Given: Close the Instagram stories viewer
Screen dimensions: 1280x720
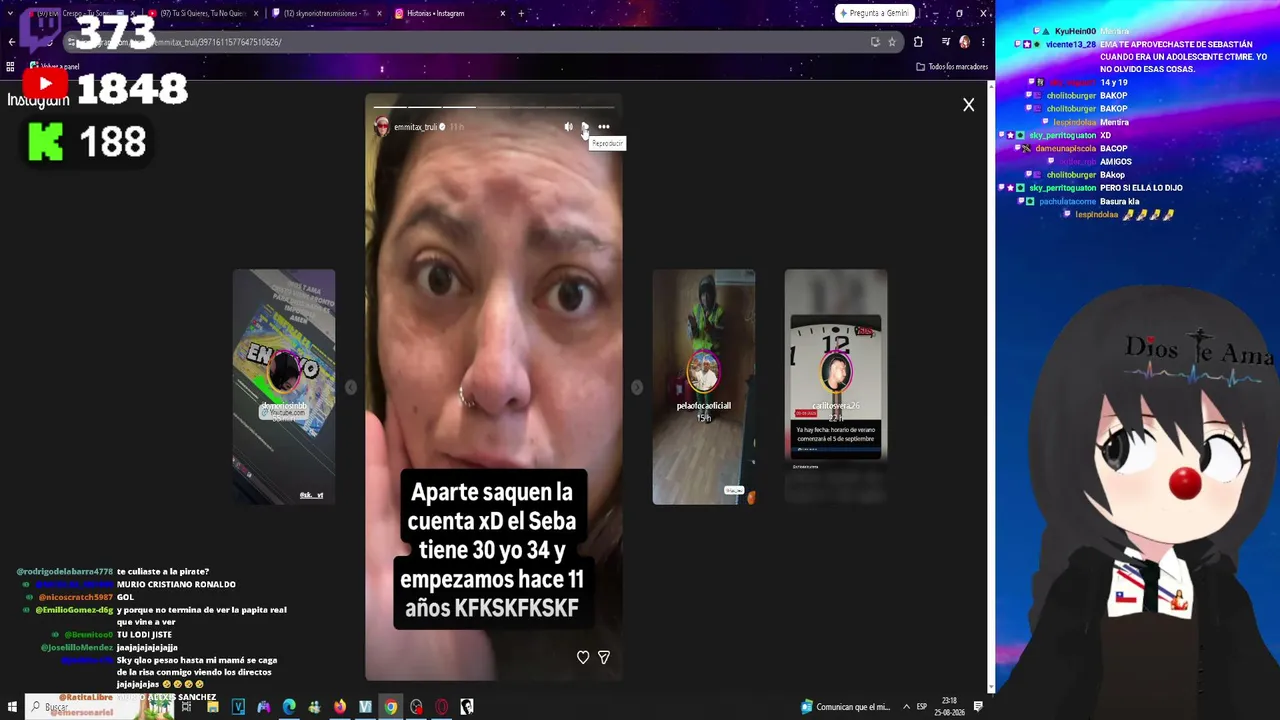Looking at the screenshot, I should click(x=968, y=104).
